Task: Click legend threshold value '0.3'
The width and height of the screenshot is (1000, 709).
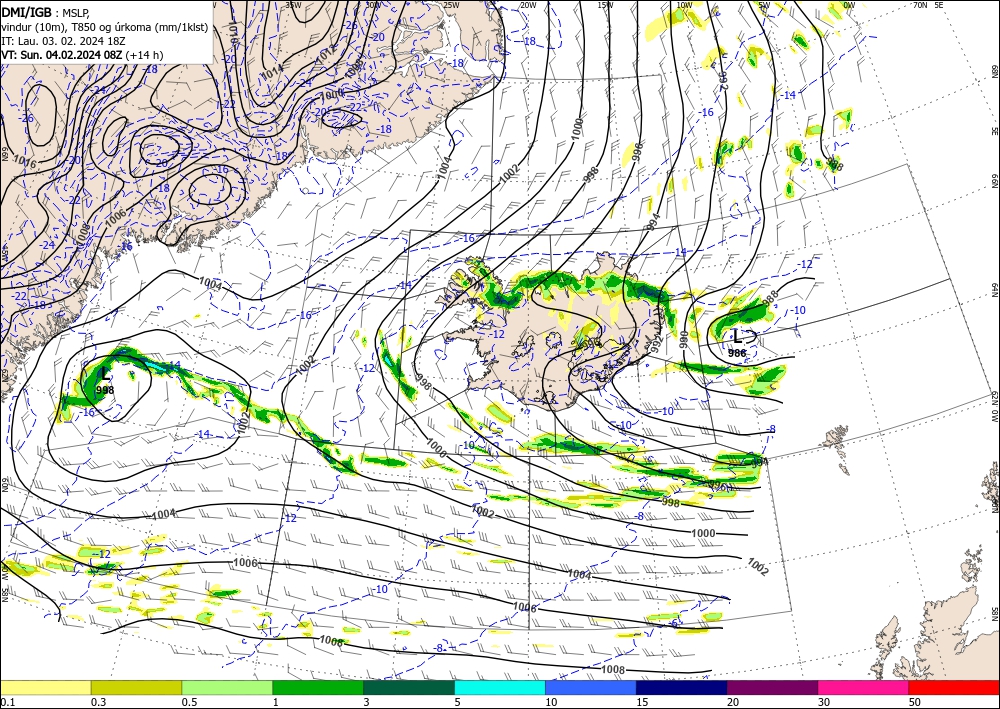Action: (98, 702)
